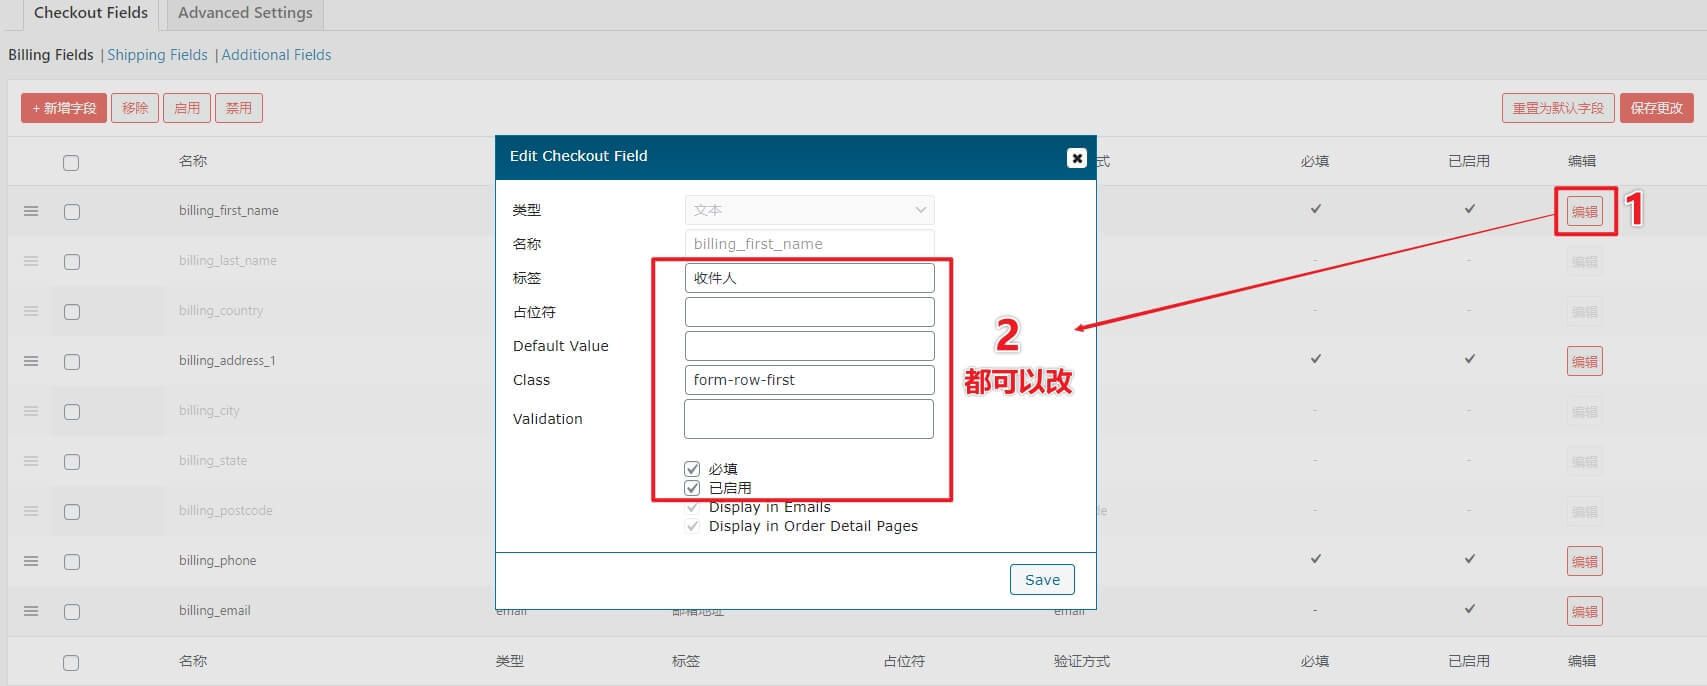Open the Additional Fields section
This screenshot has height=686, width=1707.
pyautogui.click(x=276, y=55)
